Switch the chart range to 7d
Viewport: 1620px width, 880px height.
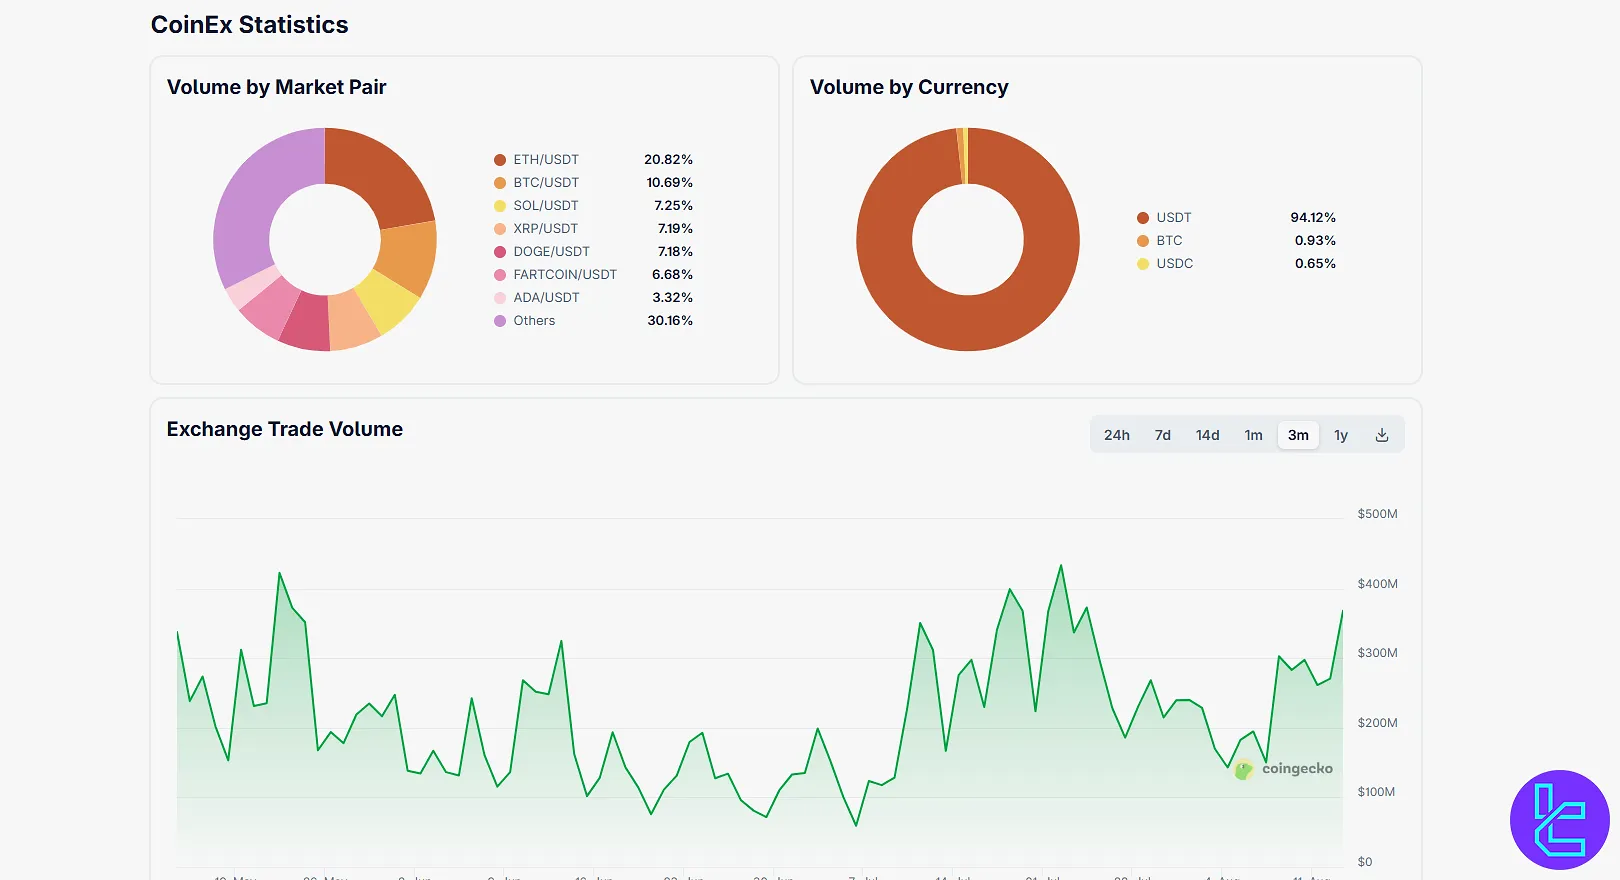(x=1163, y=435)
